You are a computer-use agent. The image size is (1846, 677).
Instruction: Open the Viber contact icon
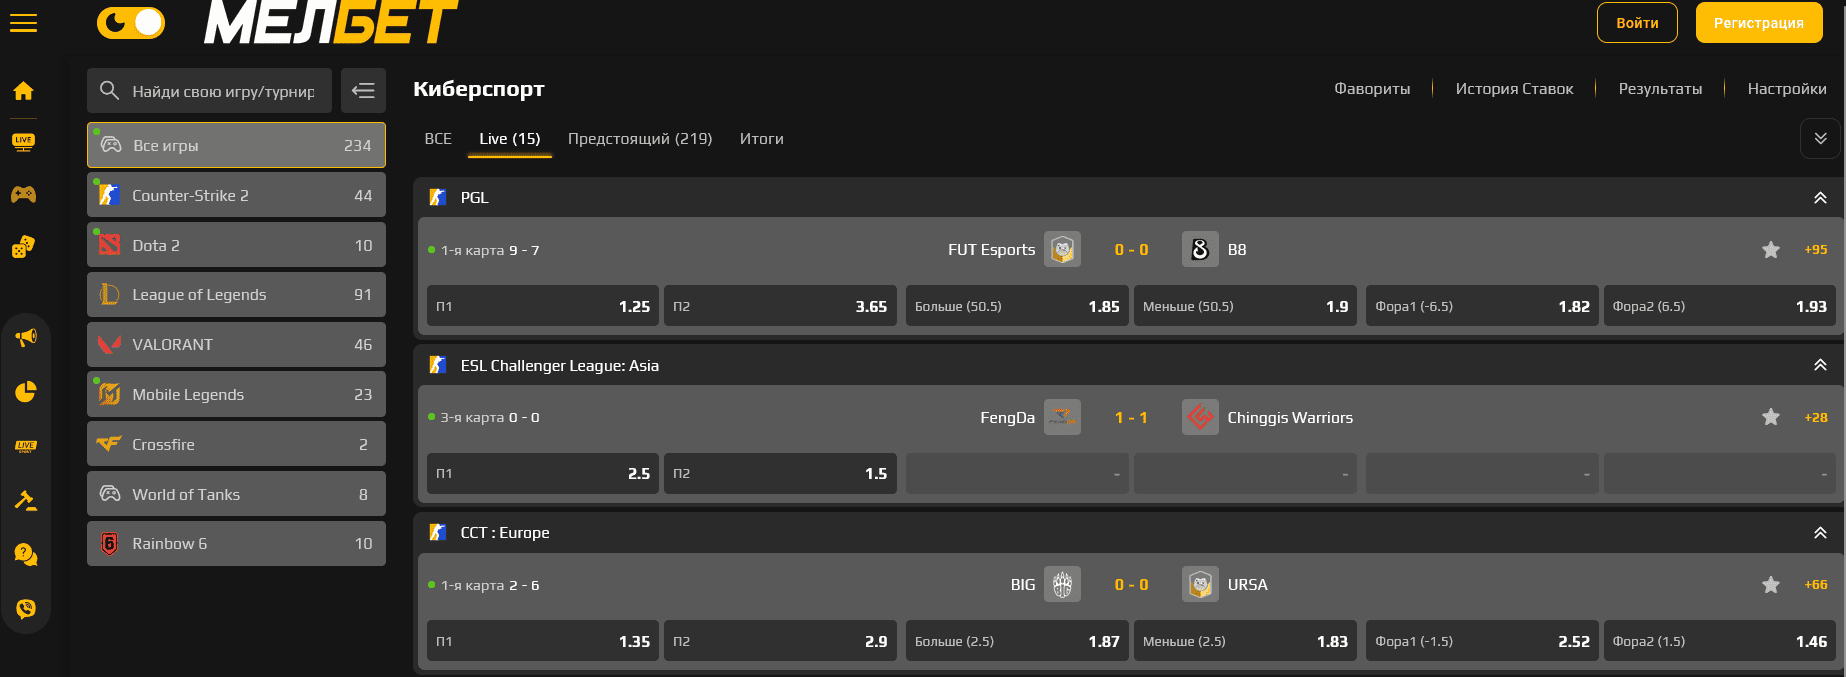click(26, 608)
